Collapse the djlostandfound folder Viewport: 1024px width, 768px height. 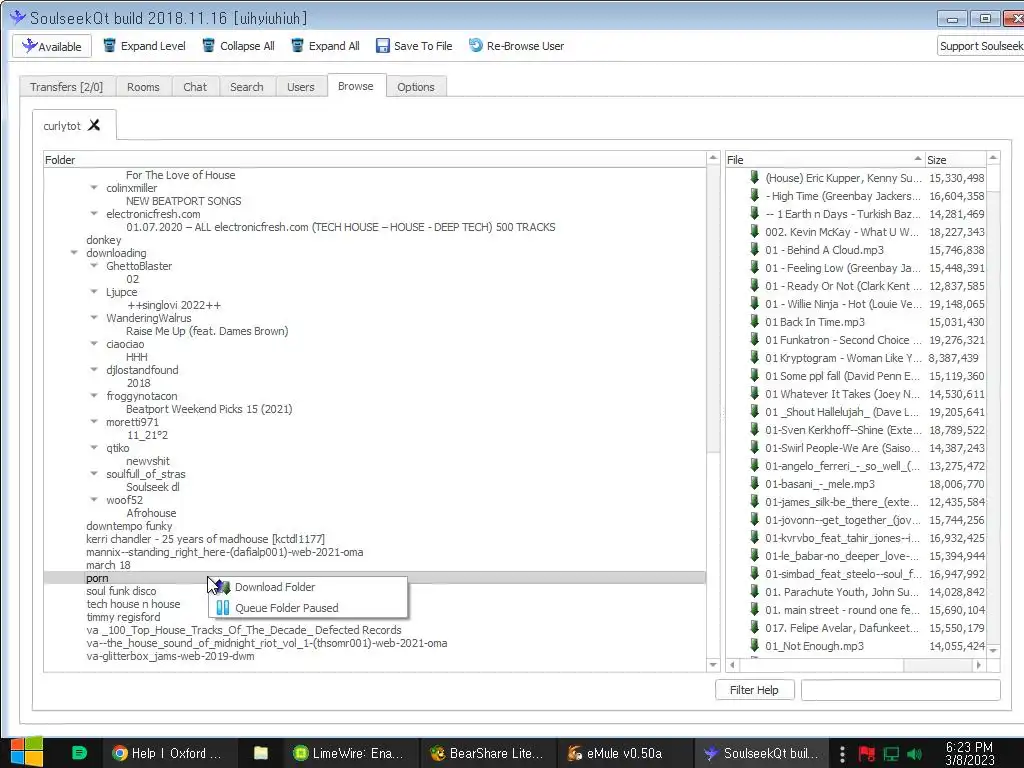94,370
